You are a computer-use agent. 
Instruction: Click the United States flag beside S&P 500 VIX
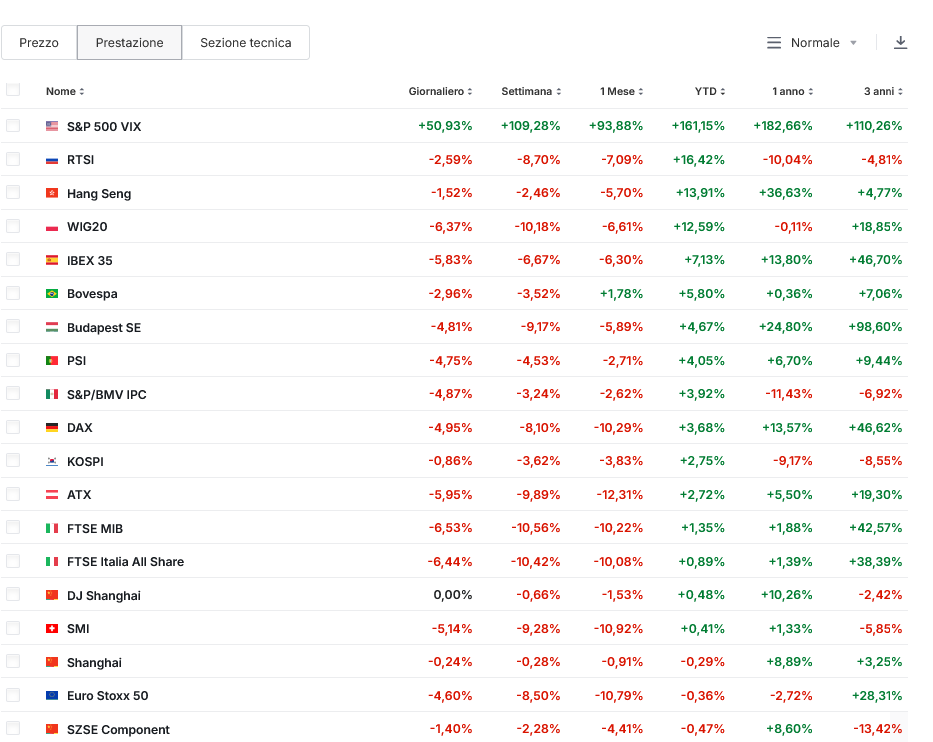52,126
